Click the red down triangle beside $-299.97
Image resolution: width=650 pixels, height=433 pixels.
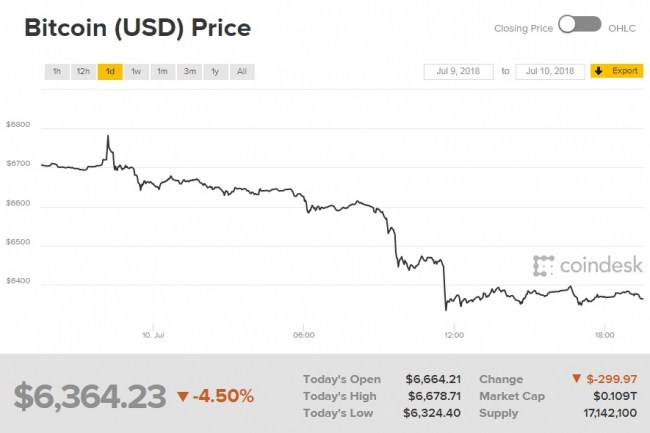coord(576,380)
